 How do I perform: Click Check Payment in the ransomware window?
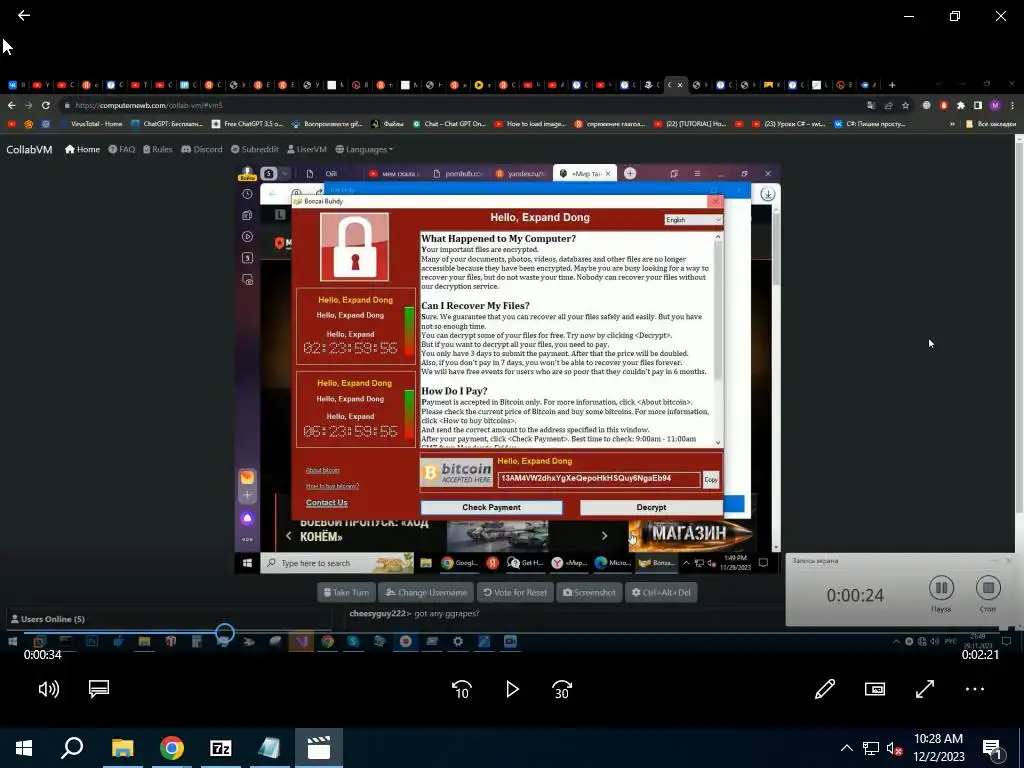tap(491, 507)
